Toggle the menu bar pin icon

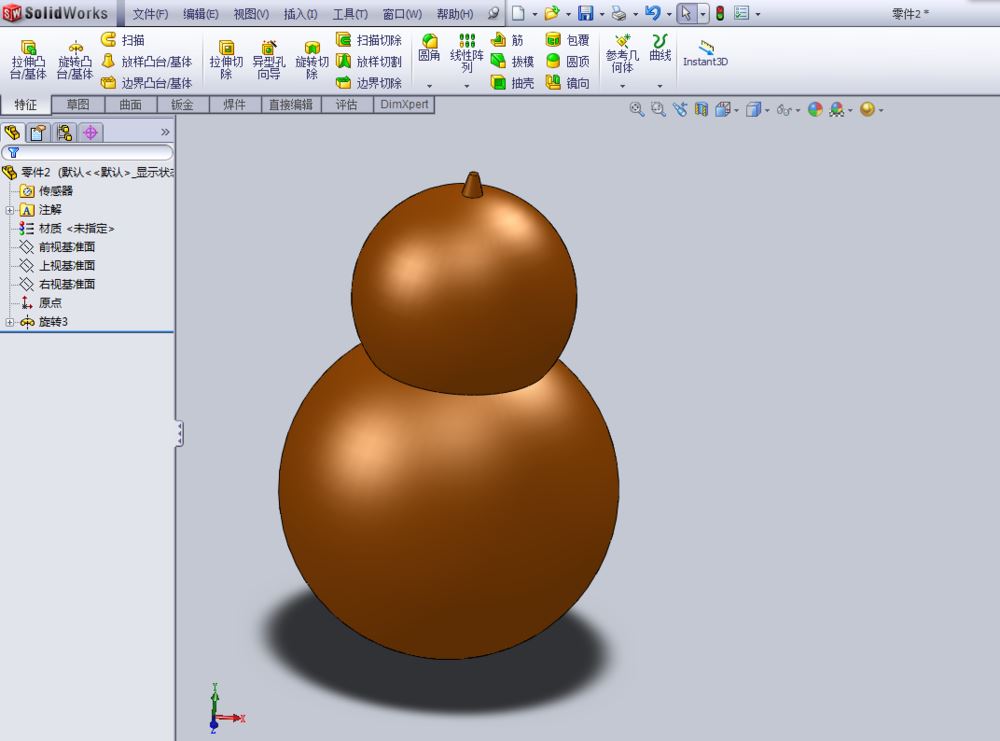pos(493,13)
